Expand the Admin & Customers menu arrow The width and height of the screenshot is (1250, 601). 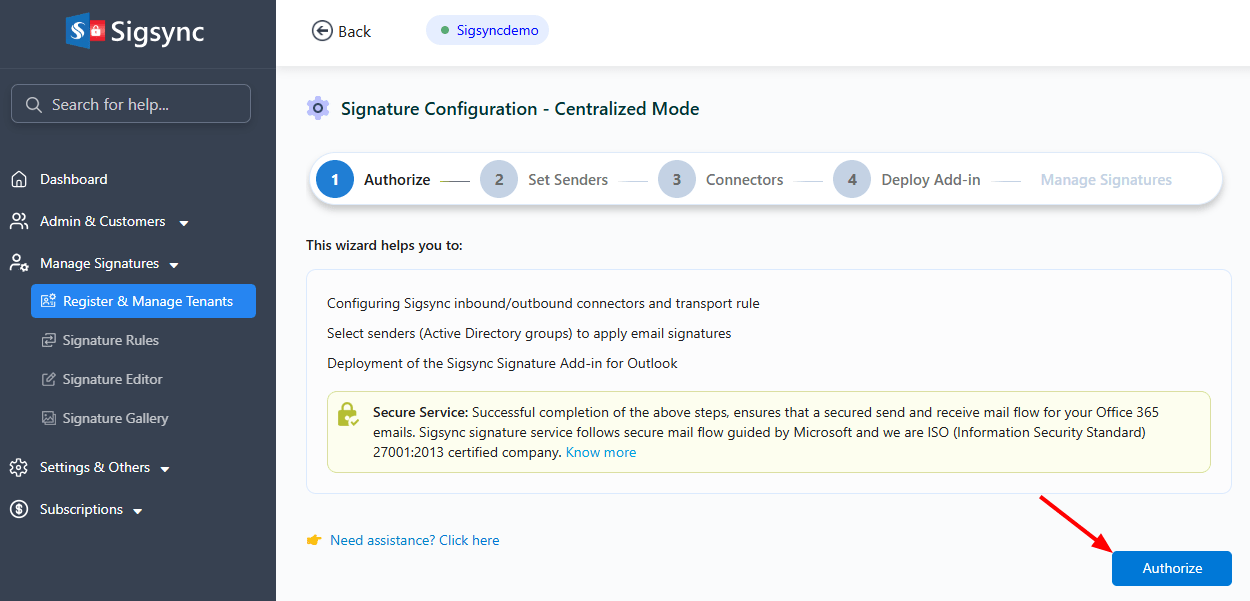[x=184, y=223]
